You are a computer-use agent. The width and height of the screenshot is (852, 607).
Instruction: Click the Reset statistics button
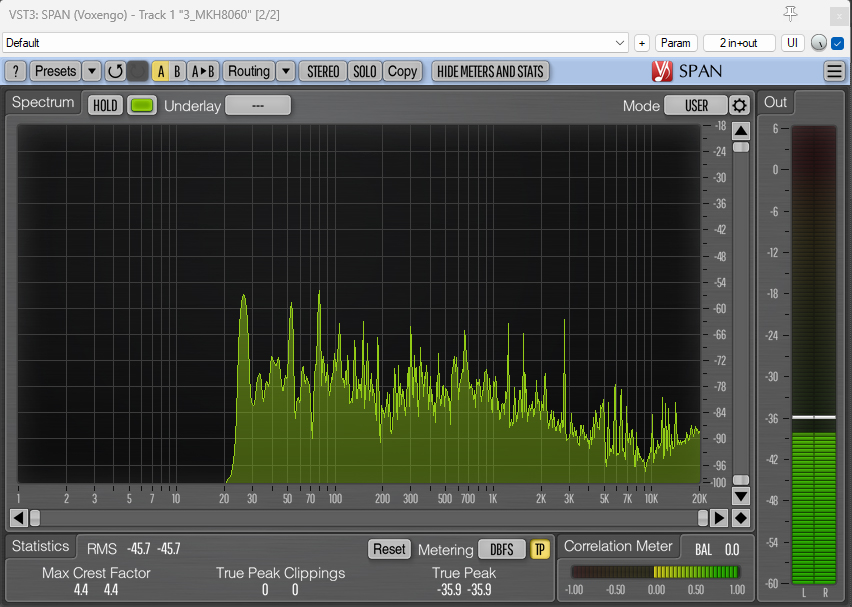pos(389,549)
